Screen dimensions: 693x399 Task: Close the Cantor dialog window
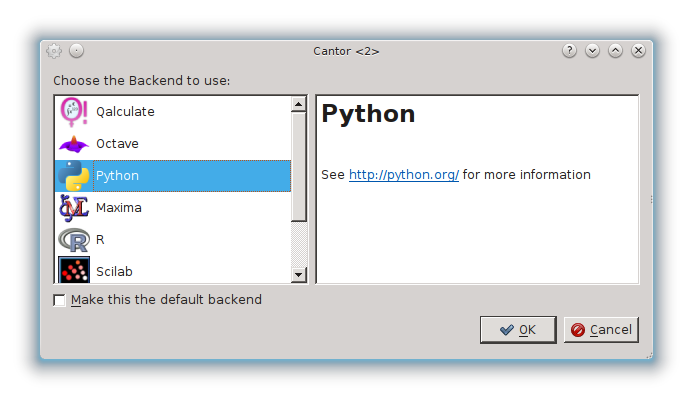pos(638,51)
